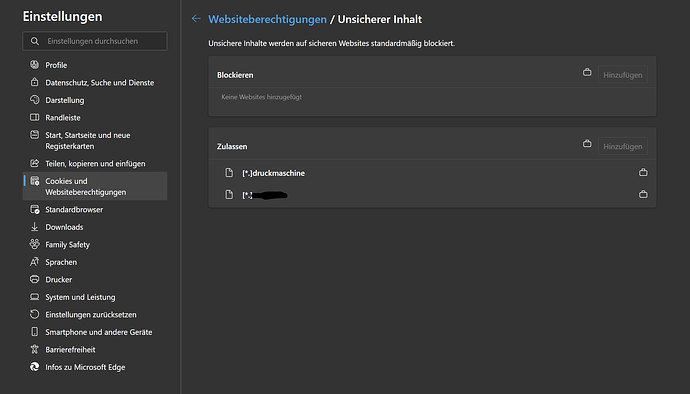Click the Drucker printer icon
Image resolution: width=690 pixels, height=394 pixels.
(34, 279)
